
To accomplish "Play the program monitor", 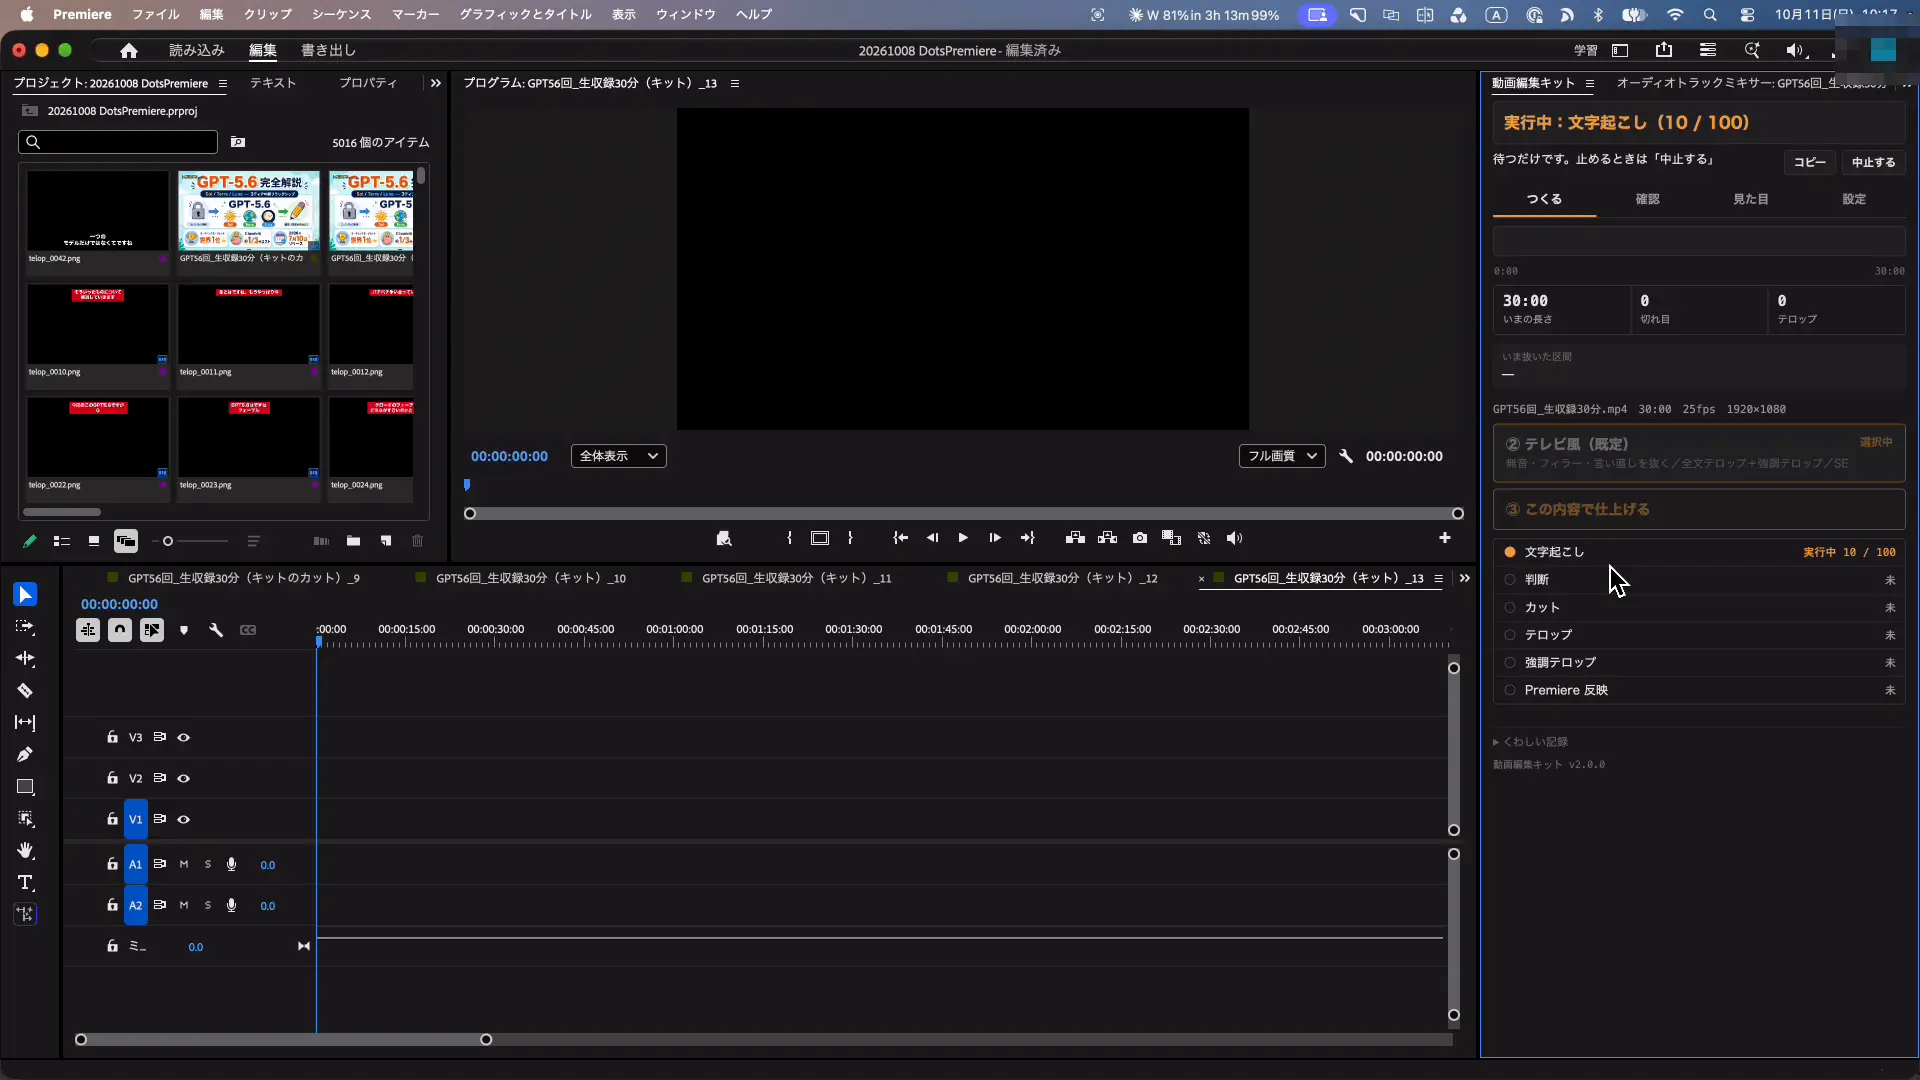I will [x=963, y=538].
